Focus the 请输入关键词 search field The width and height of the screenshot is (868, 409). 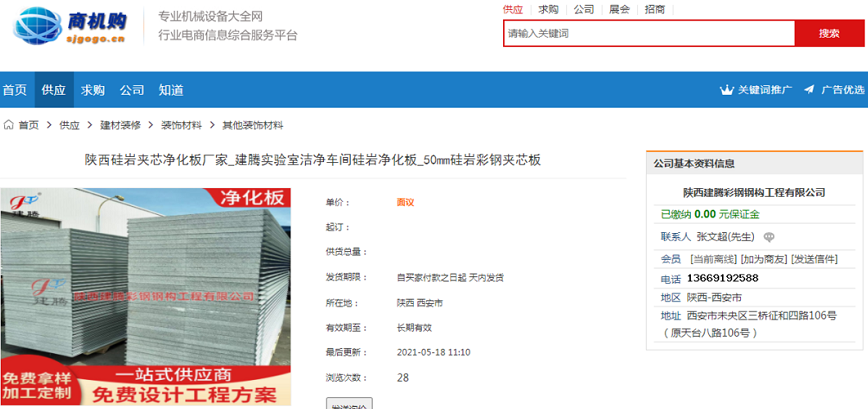[x=649, y=33]
